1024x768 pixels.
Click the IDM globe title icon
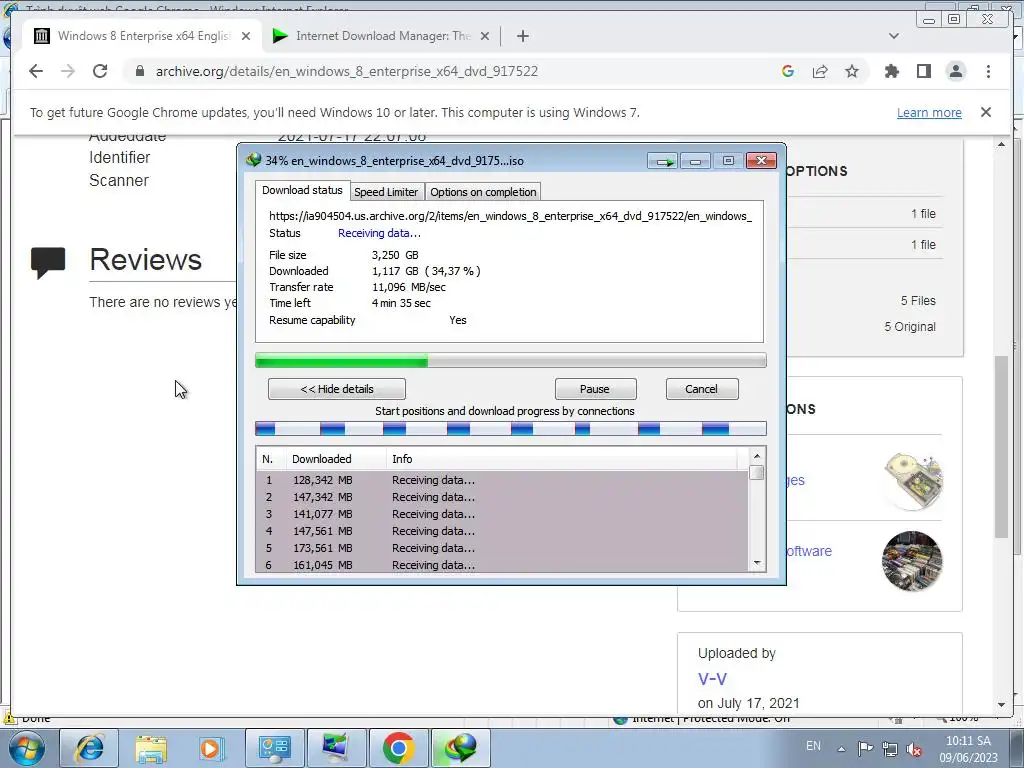pos(253,160)
